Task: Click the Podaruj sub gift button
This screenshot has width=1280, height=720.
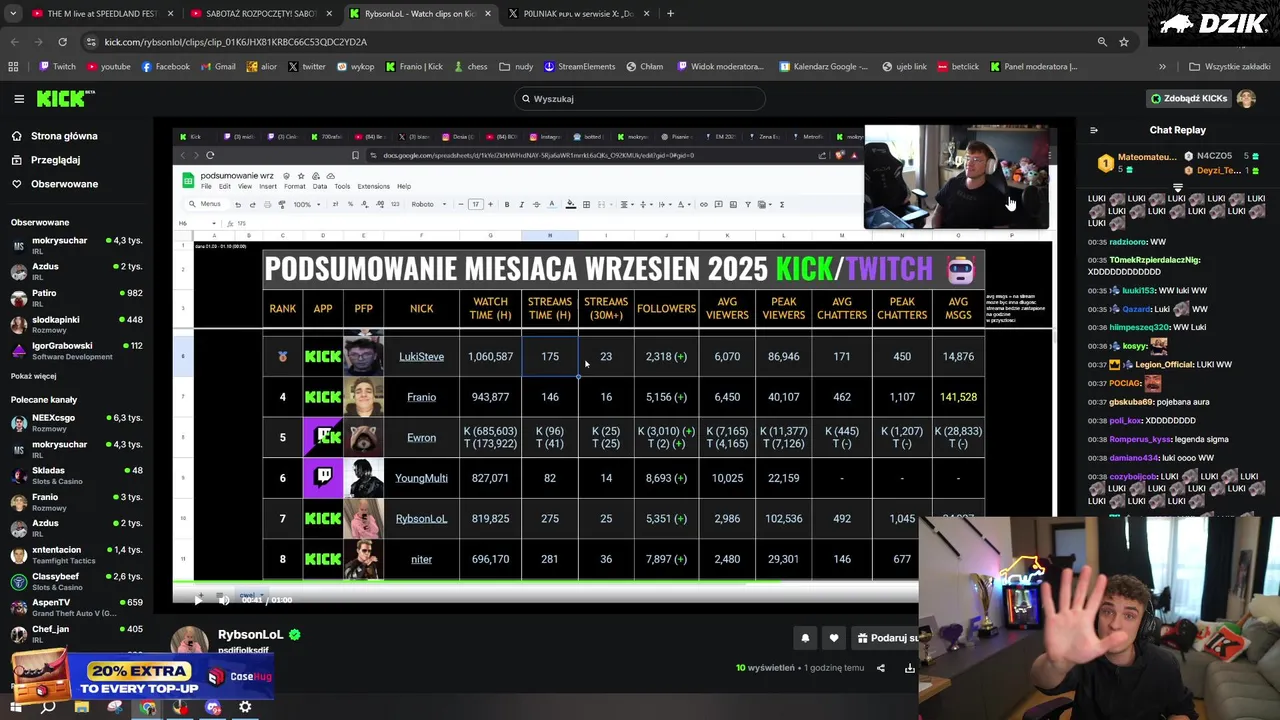Action: tap(886, 638)
